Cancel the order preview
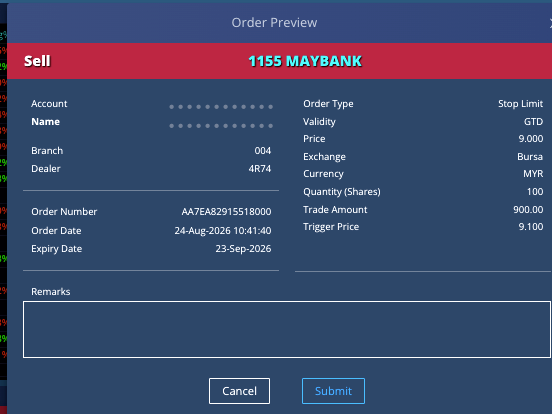Image resolution: width=552 pixels, height=414 pixels. click(x=239, y=391)
